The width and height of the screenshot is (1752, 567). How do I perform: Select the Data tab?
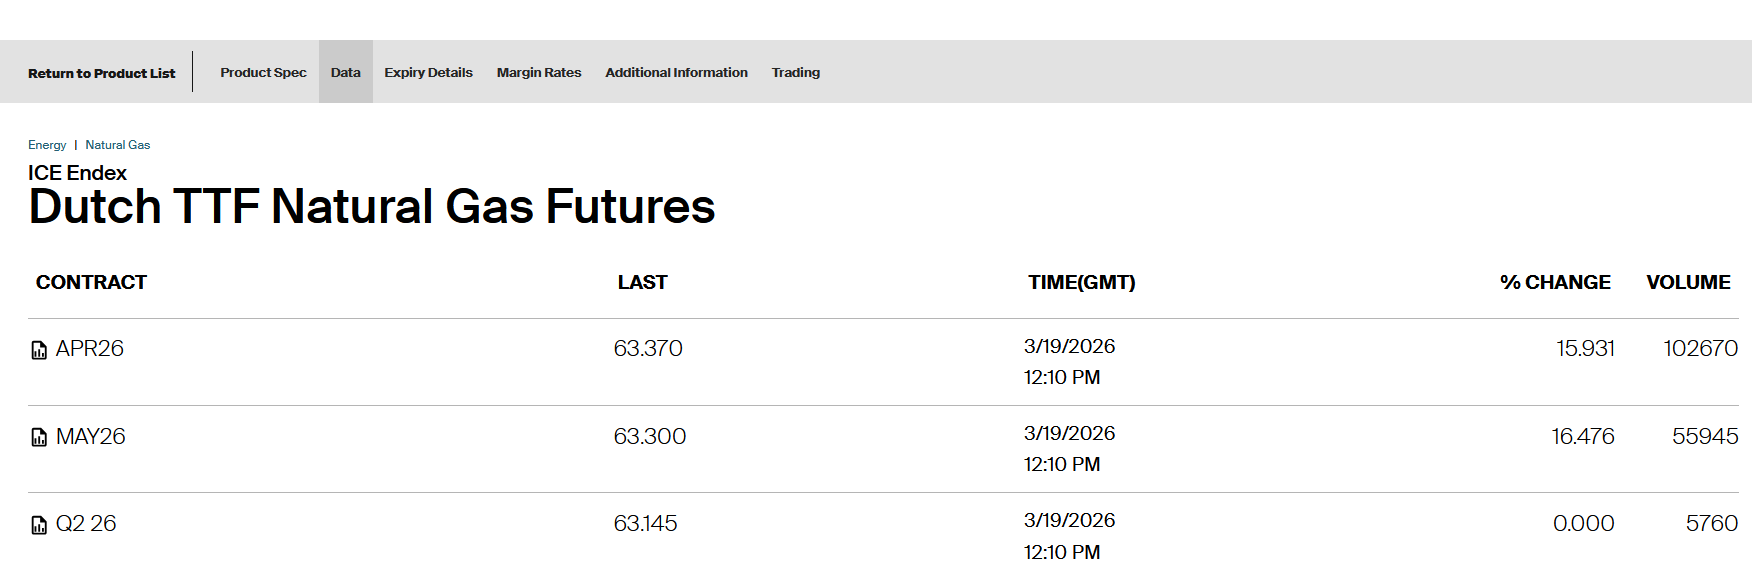pos(345,72)
